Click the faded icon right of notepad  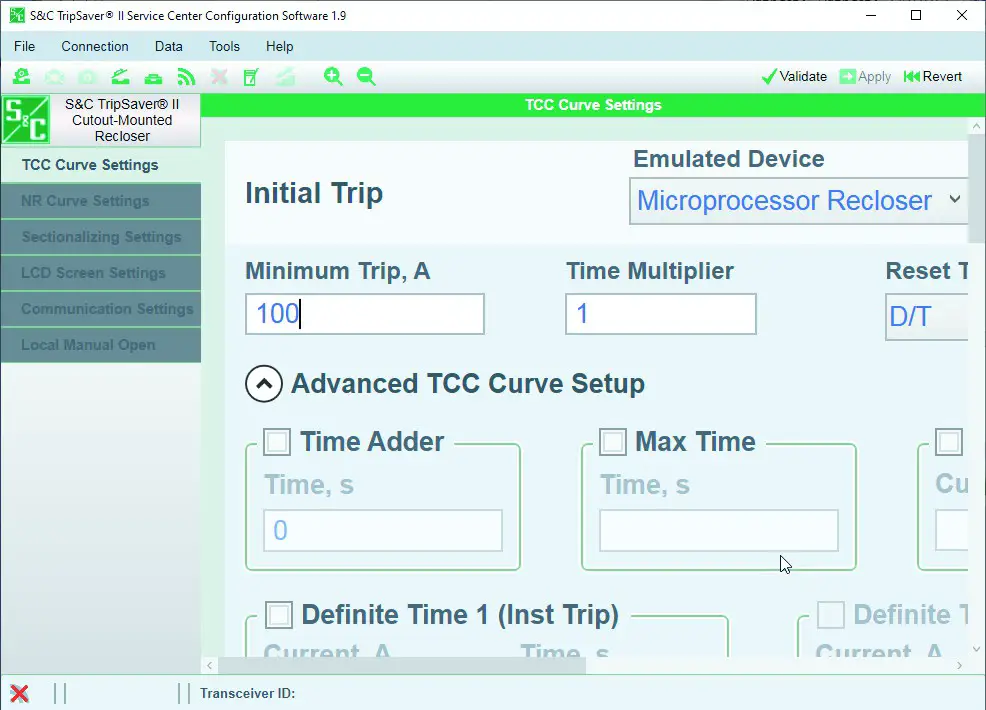click(x=285, y=77)
